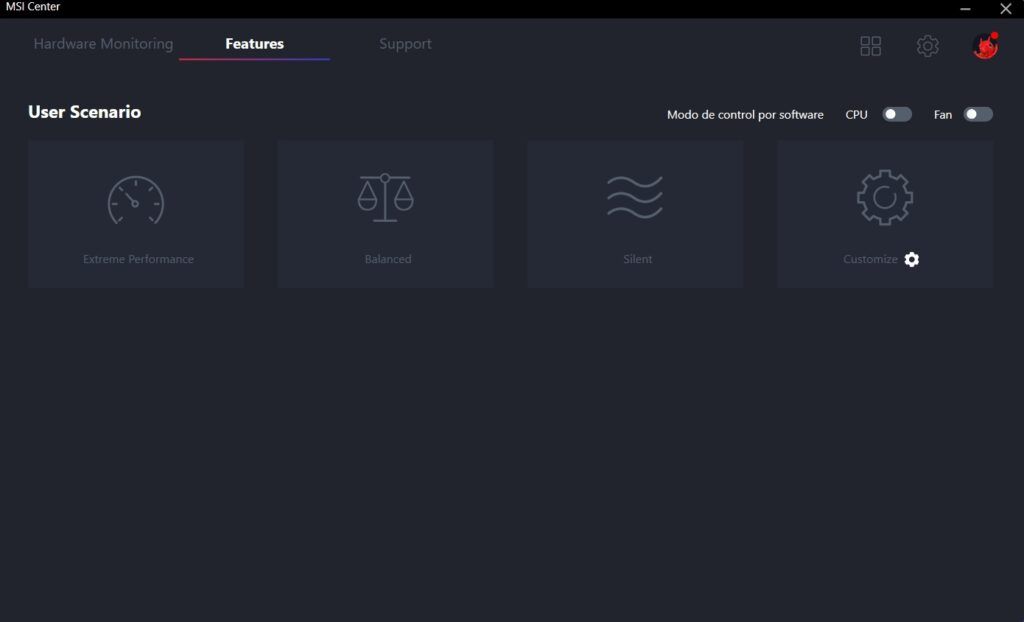Open MSI Center settings gear
Screen dimensions: 1024x622
tap(927, 46)
